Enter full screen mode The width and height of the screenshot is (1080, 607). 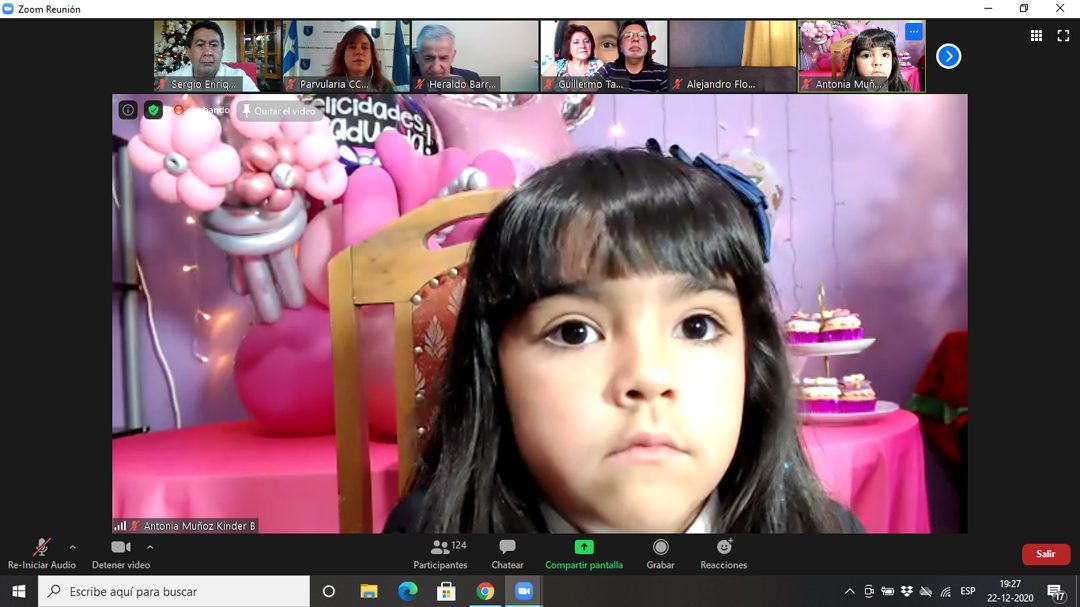[x=1063, y=36]
